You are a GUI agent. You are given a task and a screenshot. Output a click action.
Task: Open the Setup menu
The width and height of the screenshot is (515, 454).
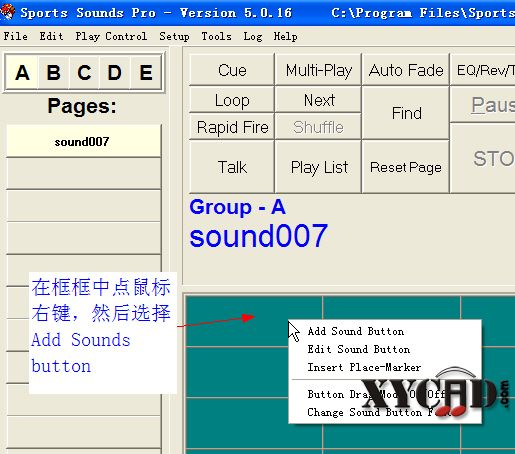pos(174,36)
